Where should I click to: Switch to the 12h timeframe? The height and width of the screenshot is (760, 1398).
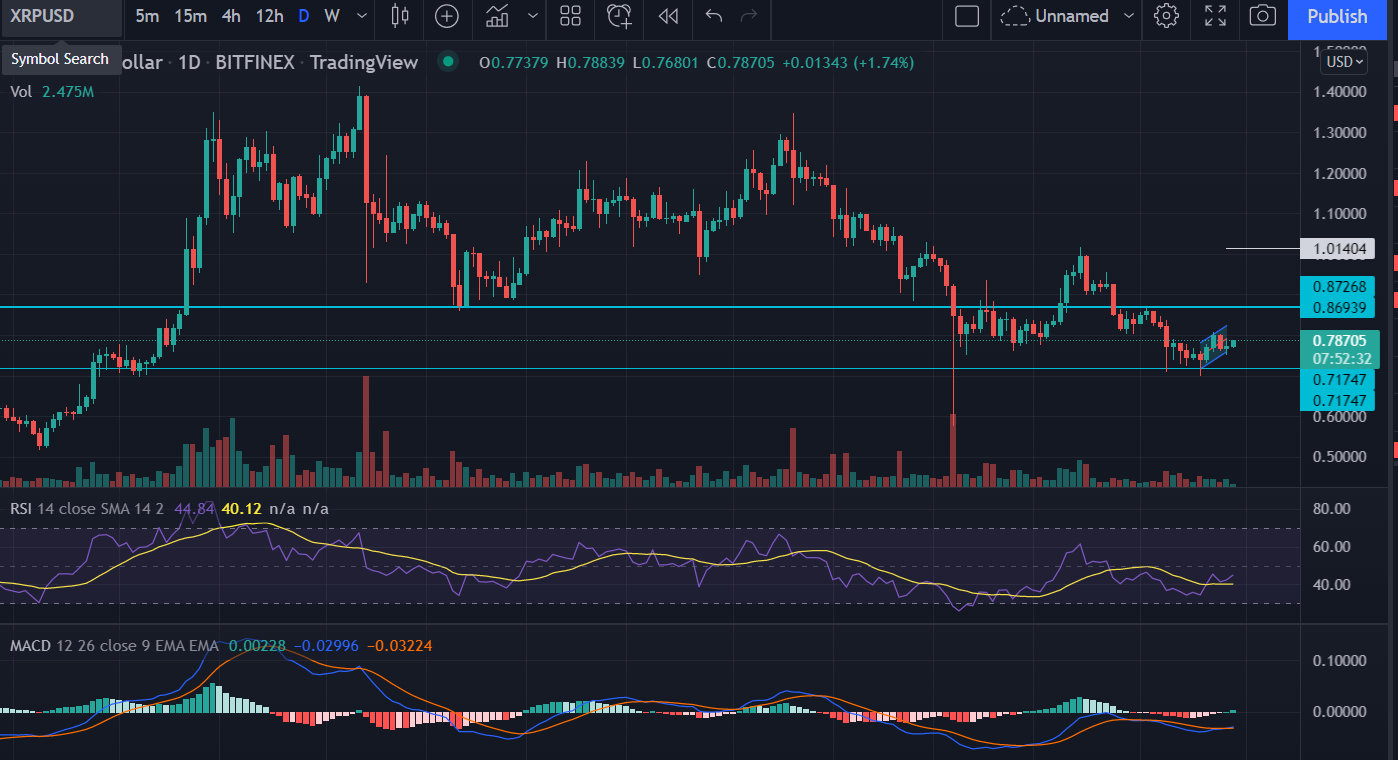tap(269, 16)
